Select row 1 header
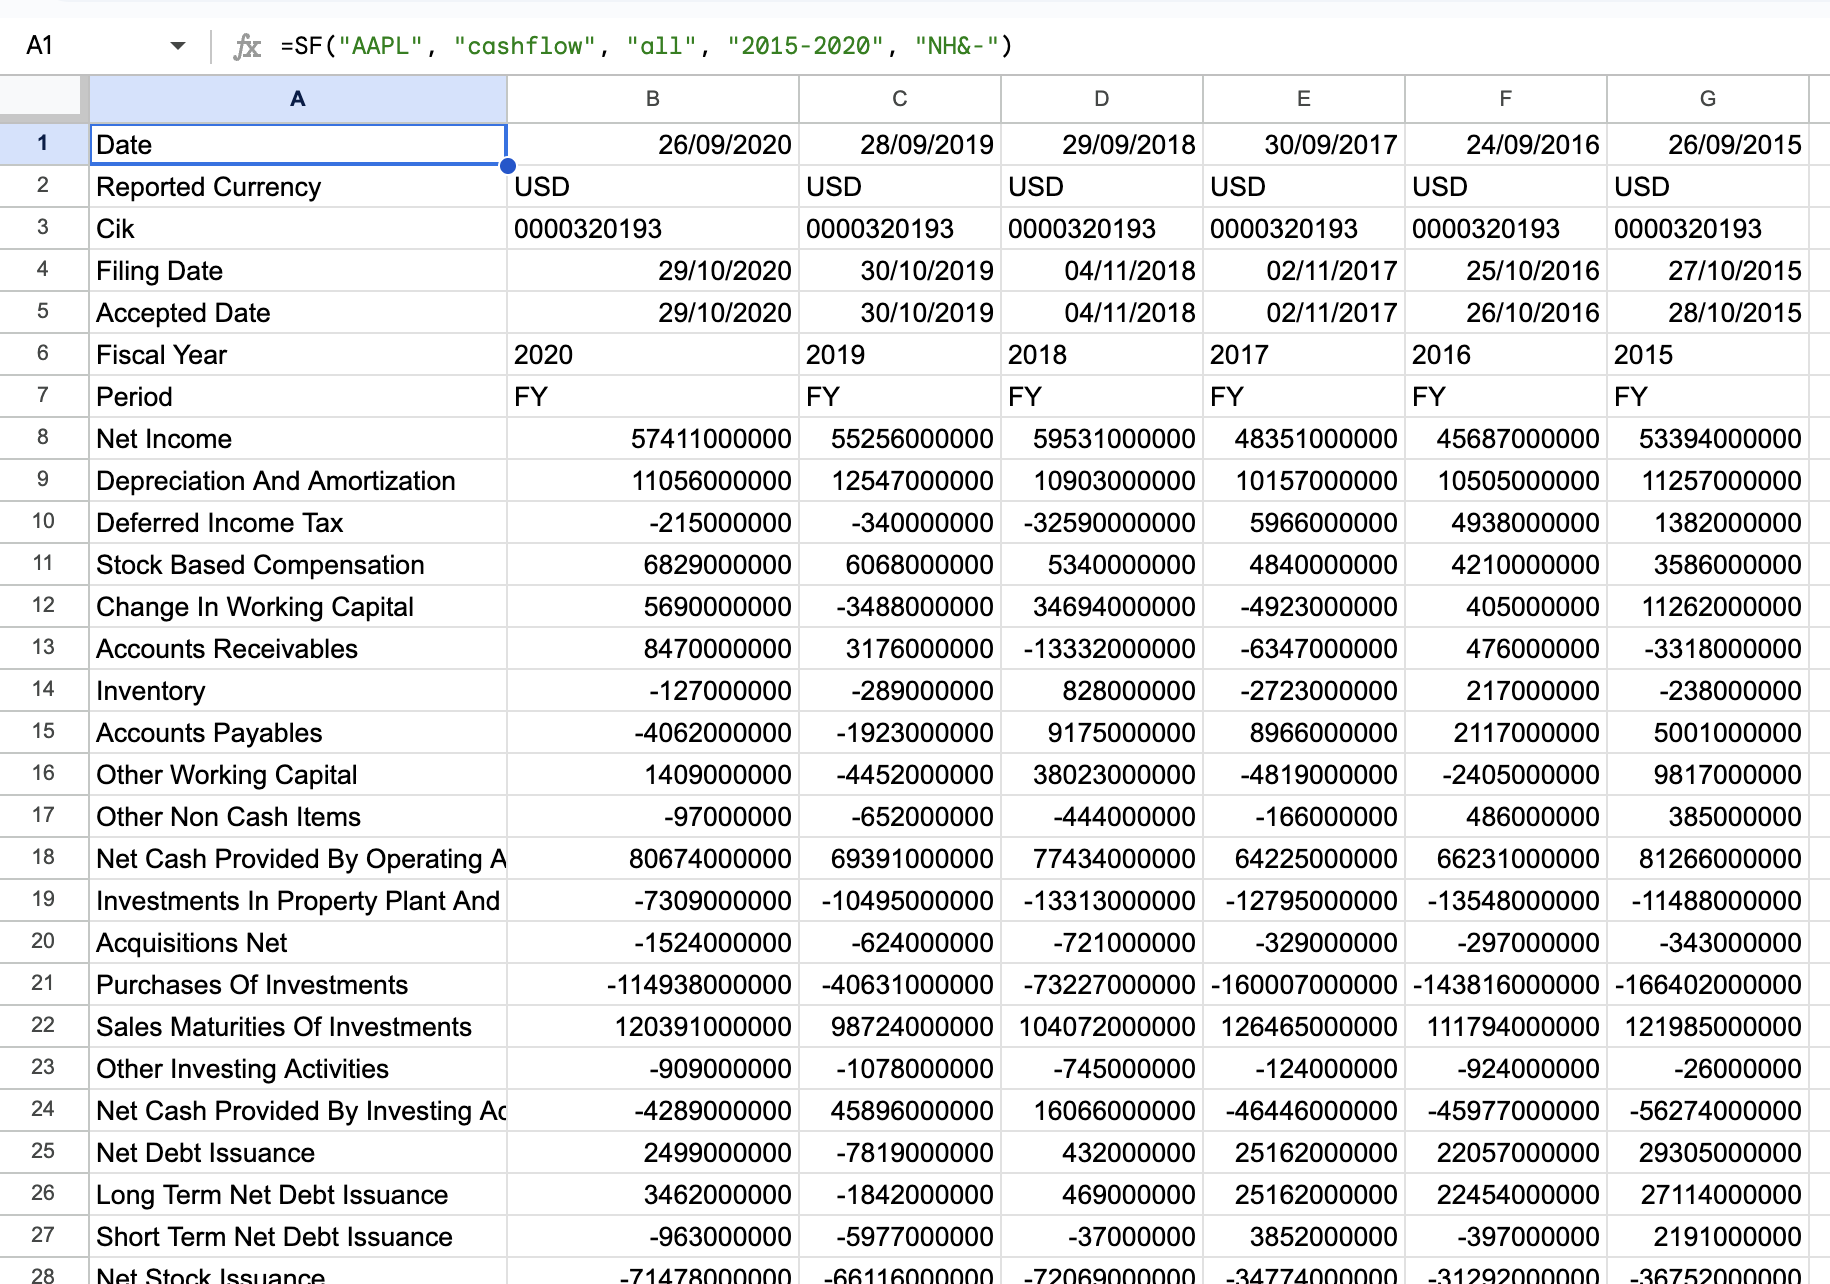The height and width of the screenshot is (1284, 1830). 43,144
